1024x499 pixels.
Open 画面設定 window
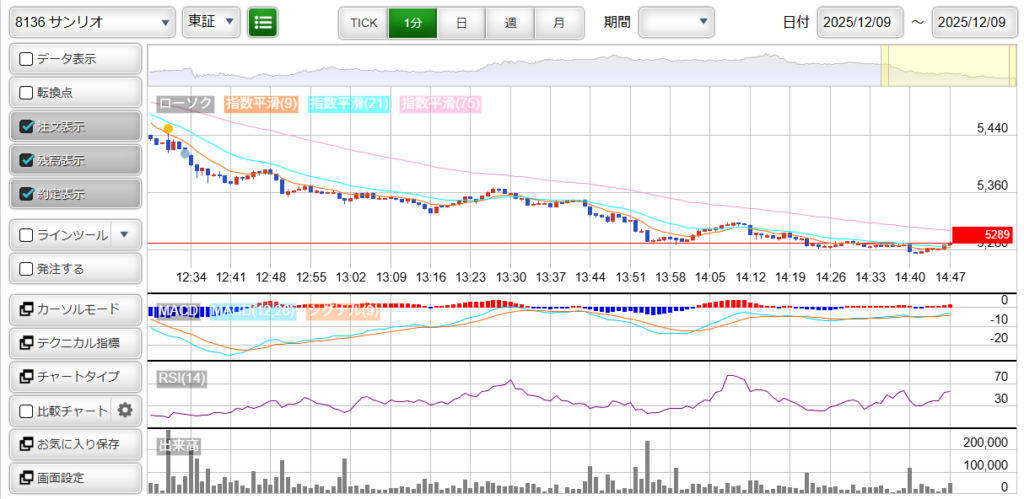pyautogui.click(x=75, y=478)
